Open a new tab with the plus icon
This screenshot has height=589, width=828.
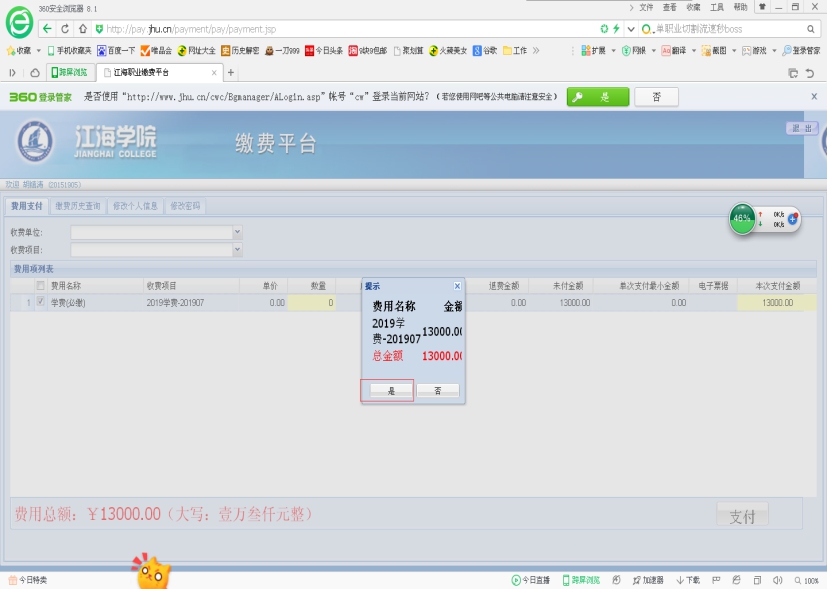click(231, 72)
